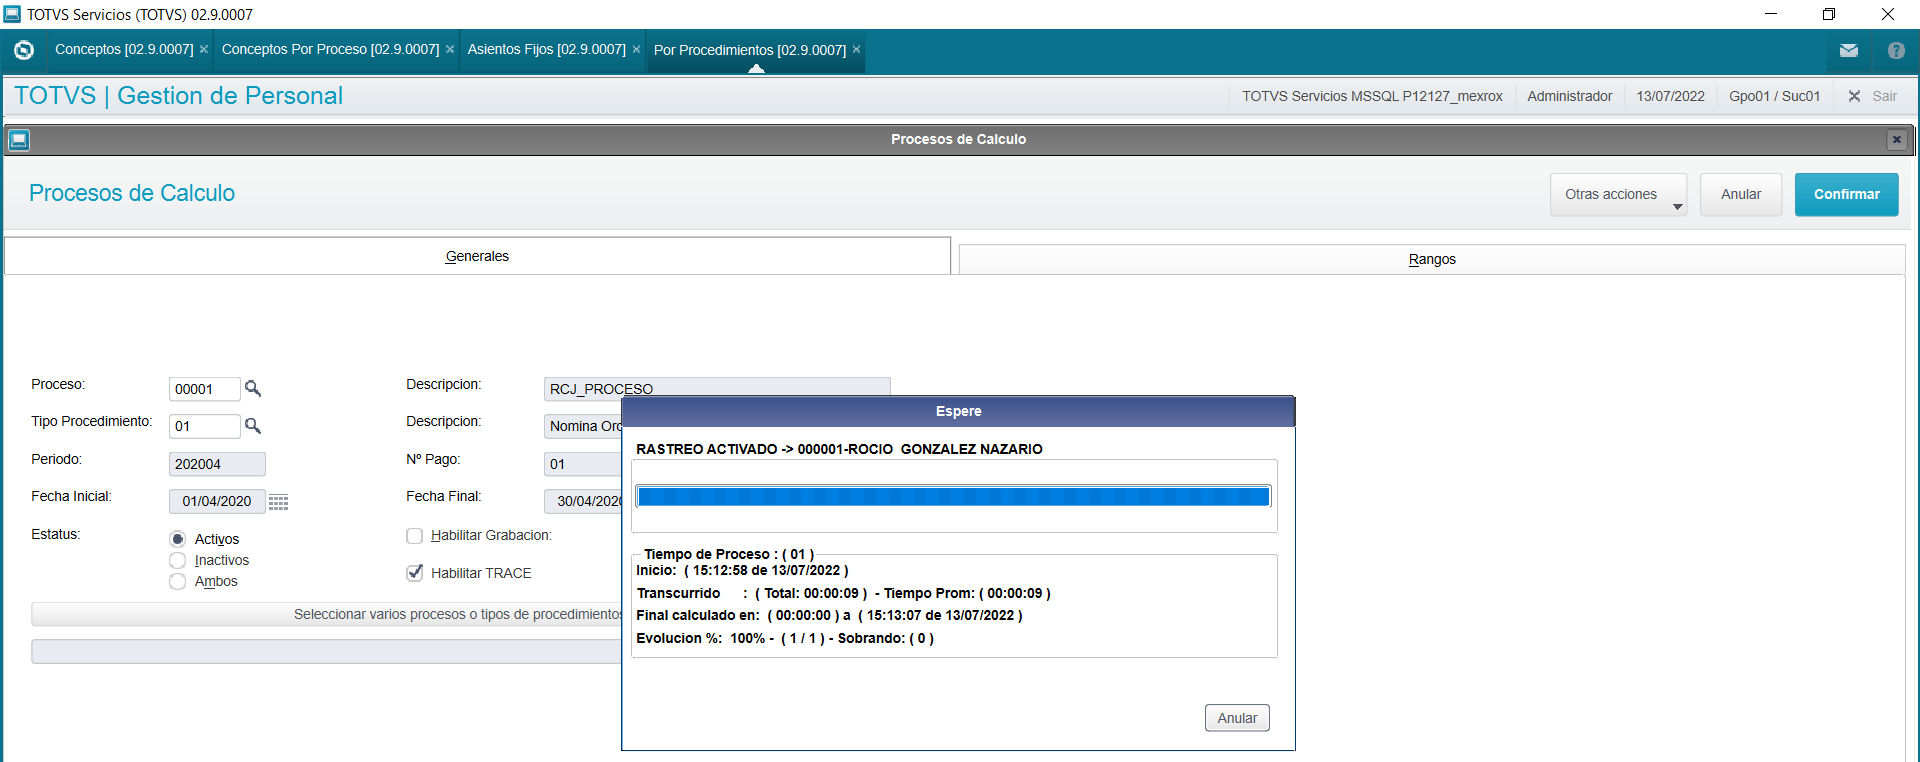The height and width of the screenshot is (762, 1920).
Task: Click the Sair exit icon
Action: pos(1854,96)
